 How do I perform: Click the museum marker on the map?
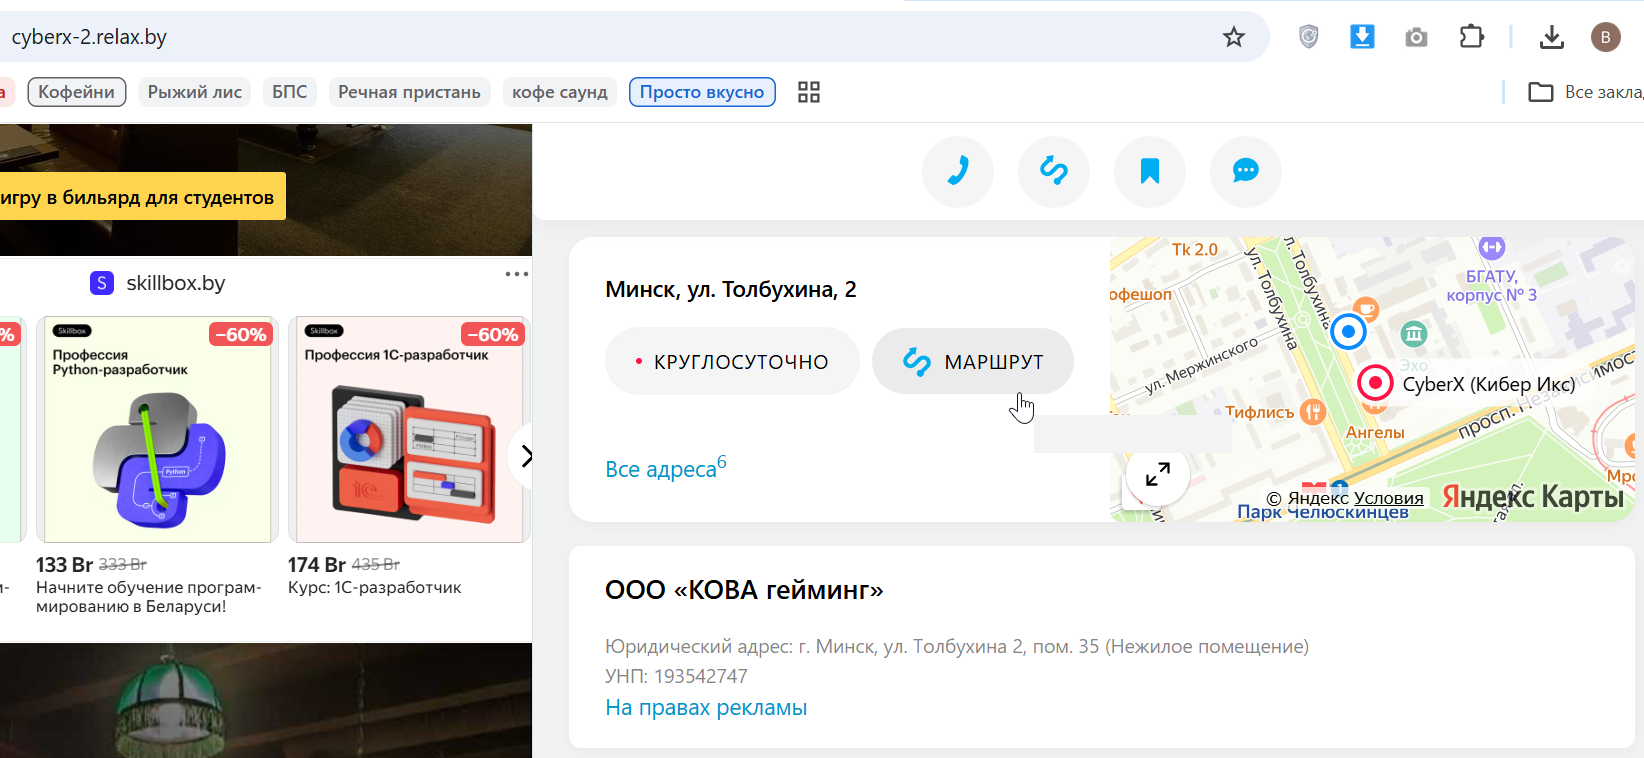[1413, 333]
